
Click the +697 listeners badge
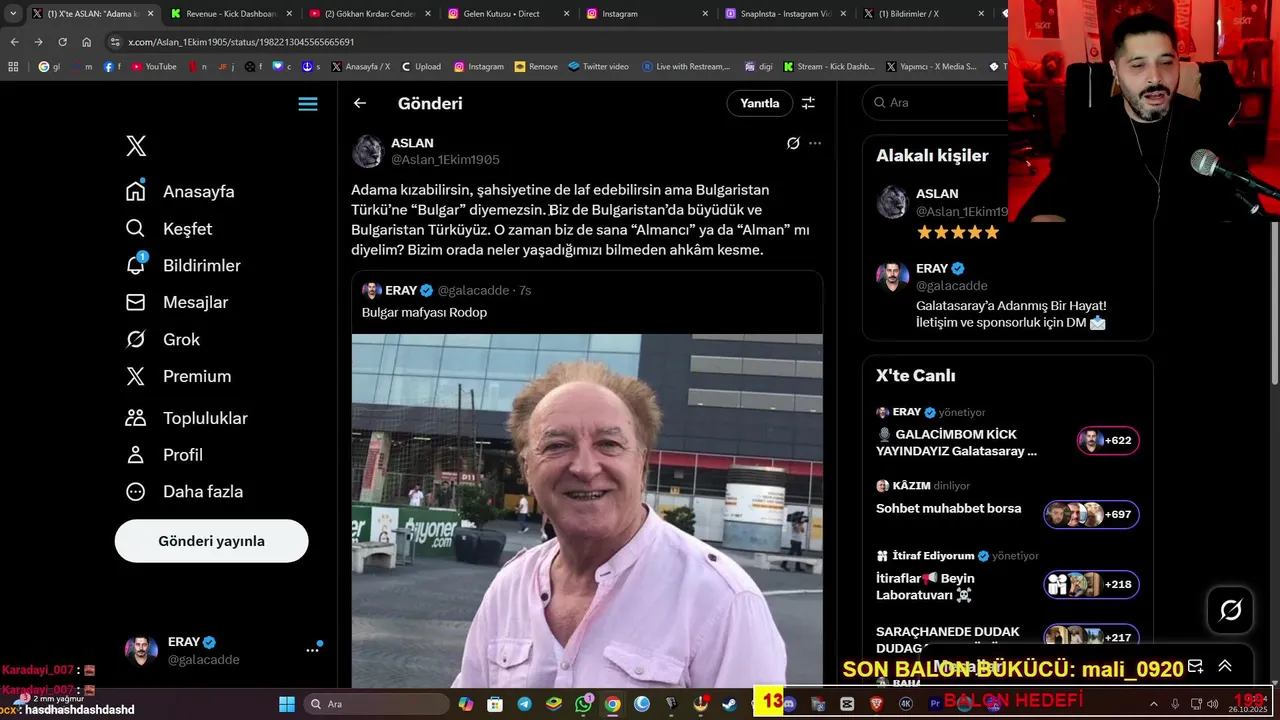click(1091, 514)
